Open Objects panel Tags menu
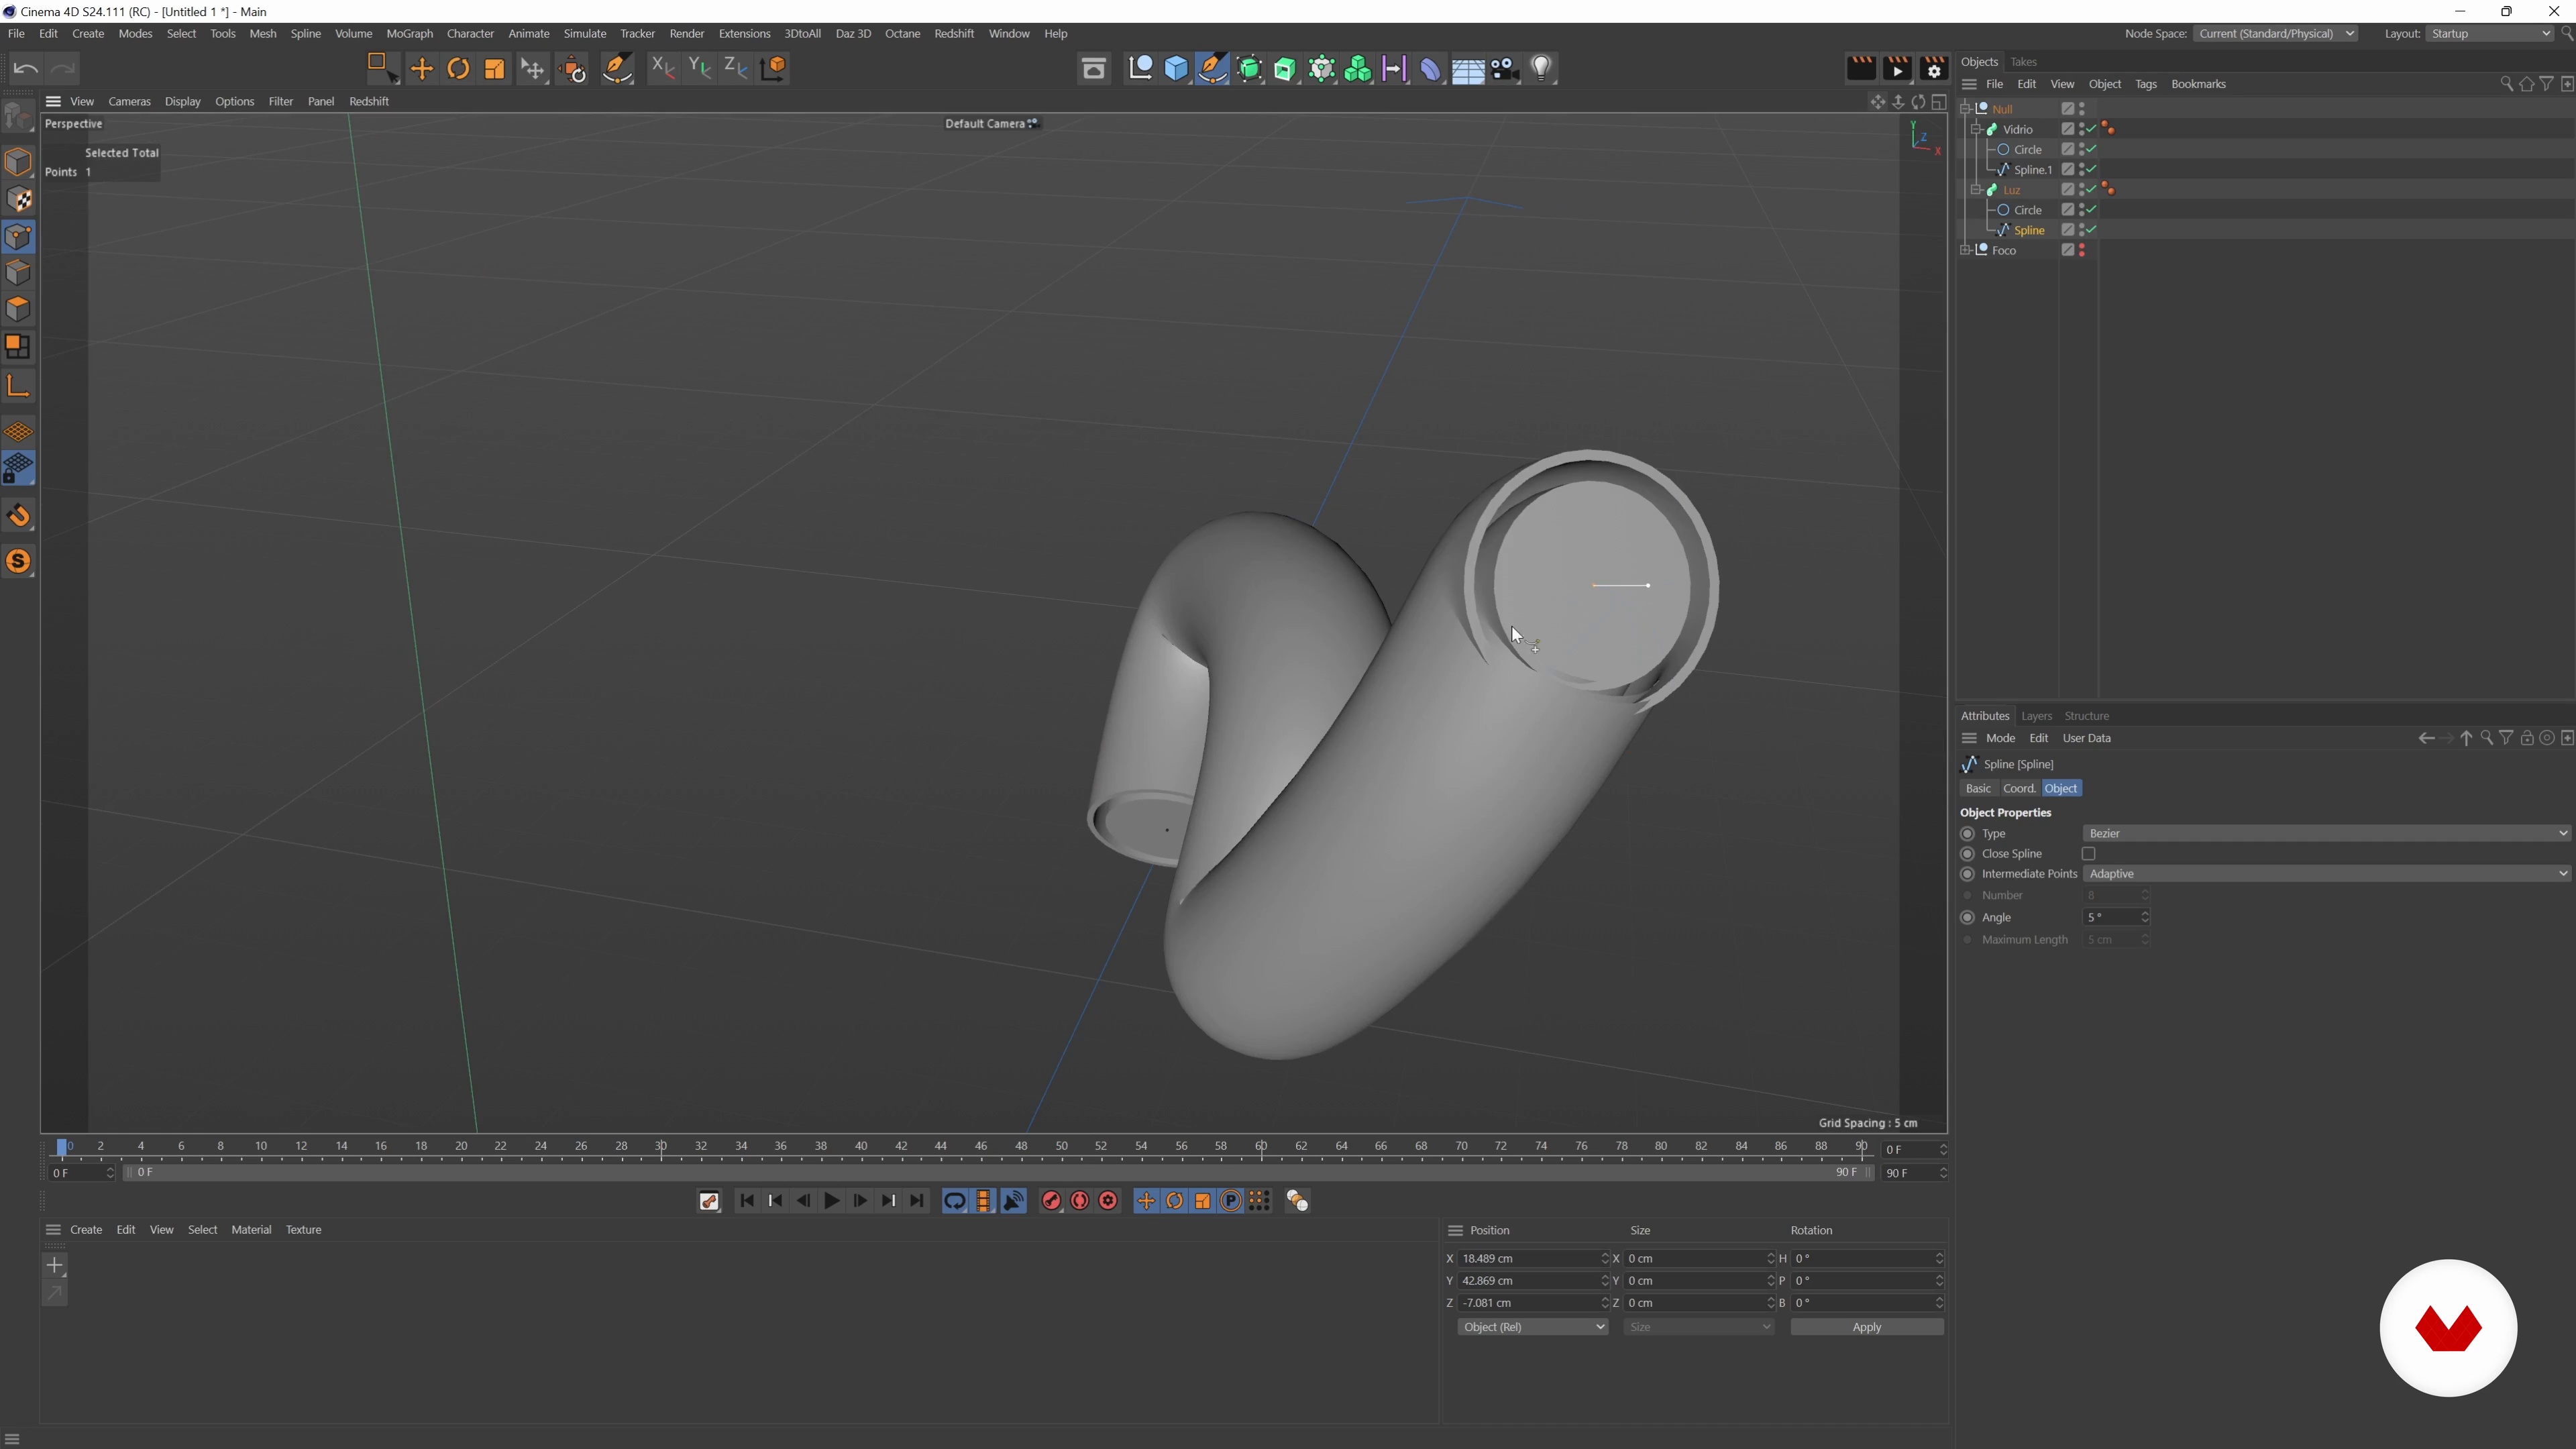The height and width of the screenshot is (1449, 2576). point(2146,85)
